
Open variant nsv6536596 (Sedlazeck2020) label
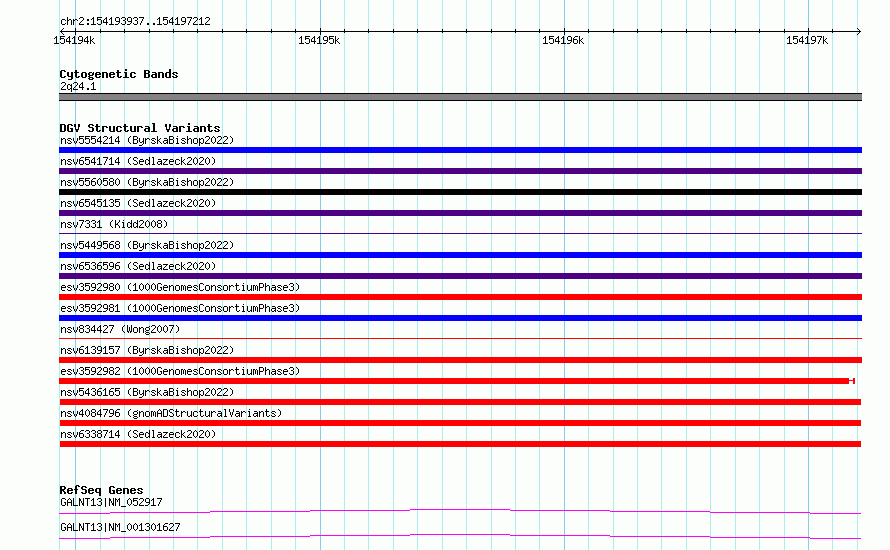(138, 266)
